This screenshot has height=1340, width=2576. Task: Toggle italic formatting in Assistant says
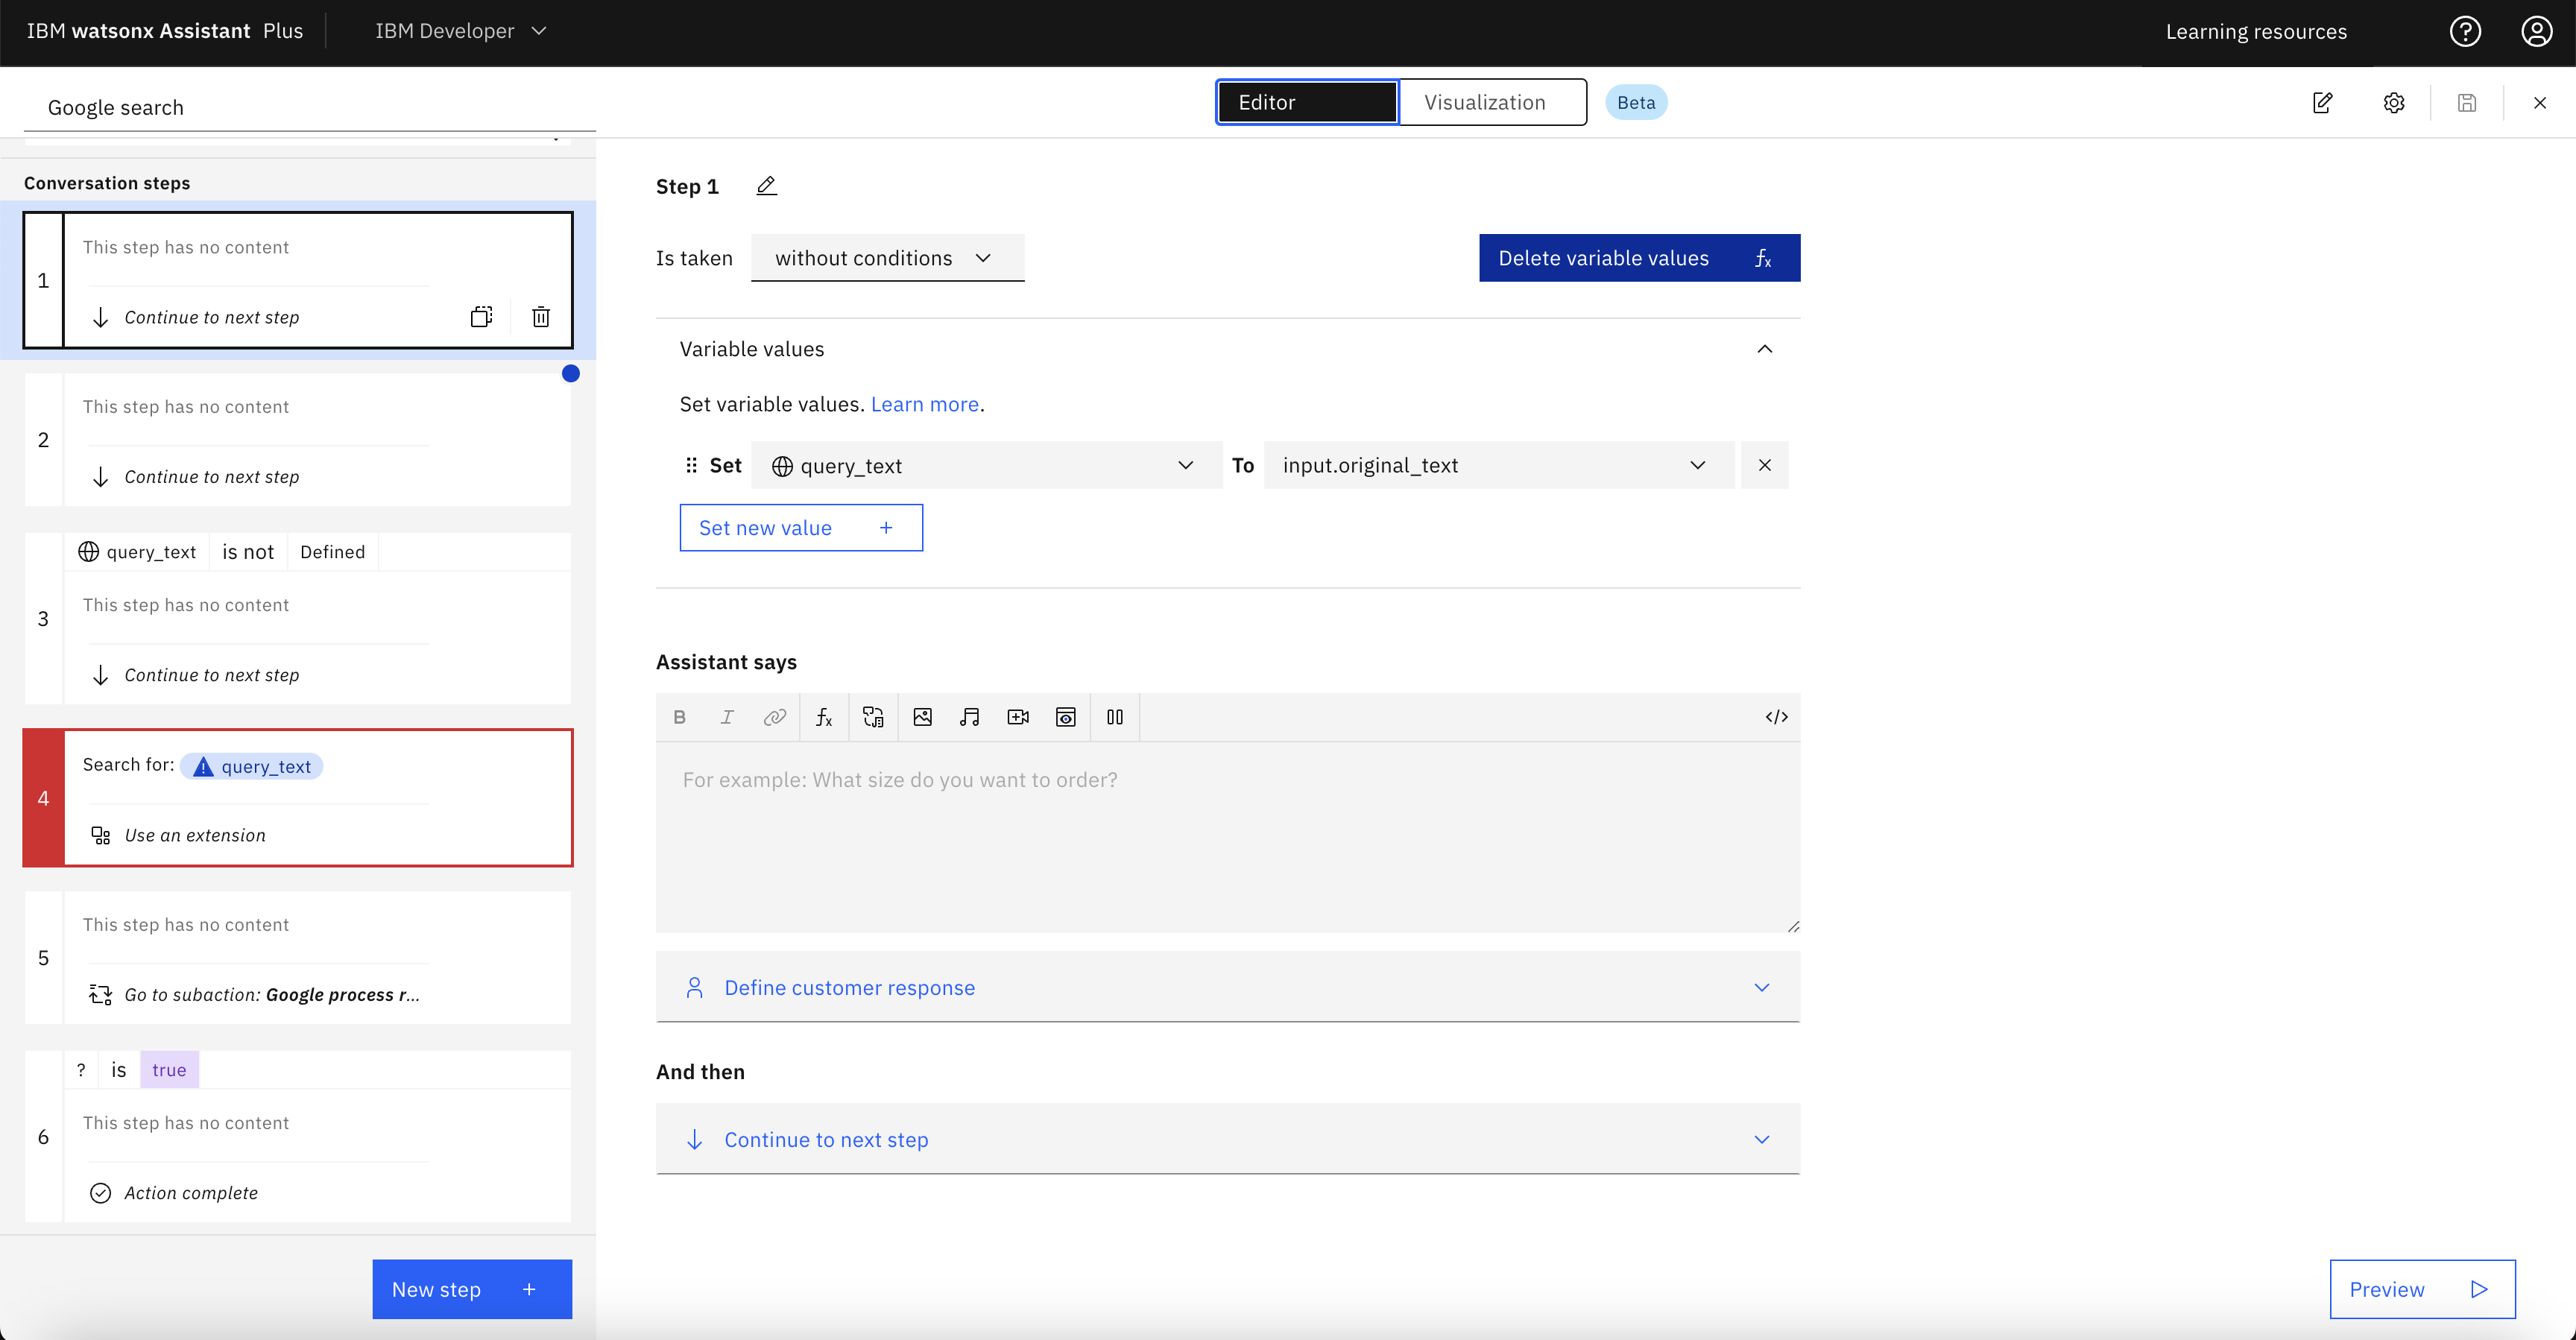tap(727, 717)
